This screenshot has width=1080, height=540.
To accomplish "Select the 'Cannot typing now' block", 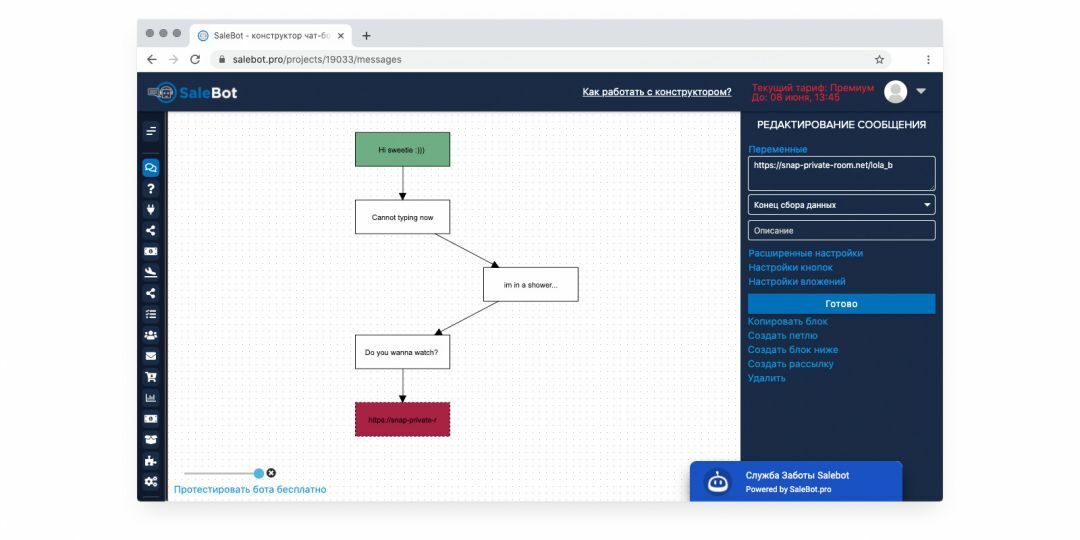I will point(402,217).
